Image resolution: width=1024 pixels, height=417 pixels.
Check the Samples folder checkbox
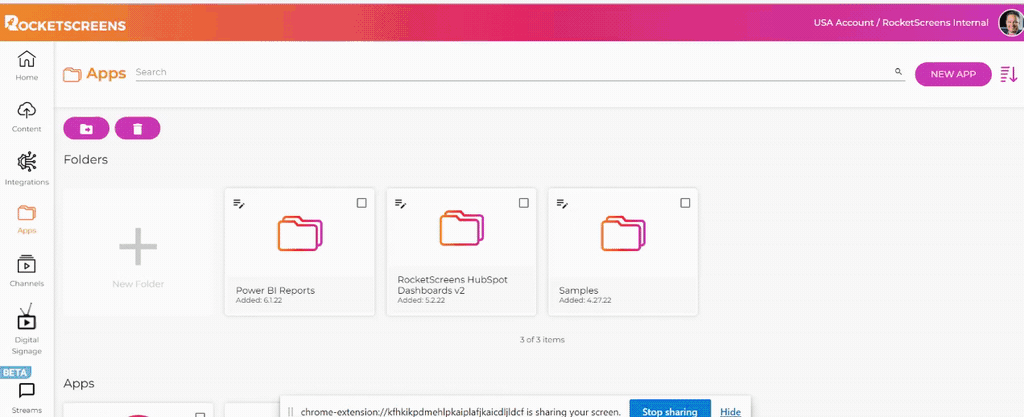click(x=685, y=203)
